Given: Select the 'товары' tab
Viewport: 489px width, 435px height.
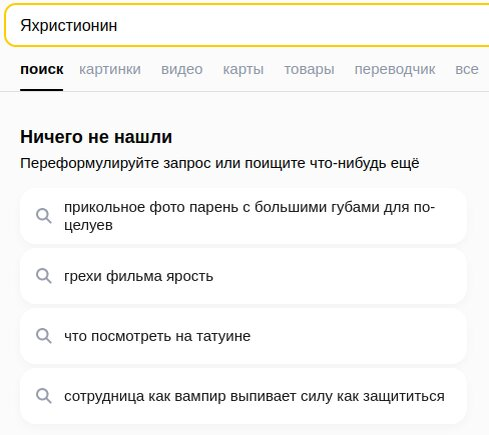Looking at the screenshot, I should click(x=309, y=69).
